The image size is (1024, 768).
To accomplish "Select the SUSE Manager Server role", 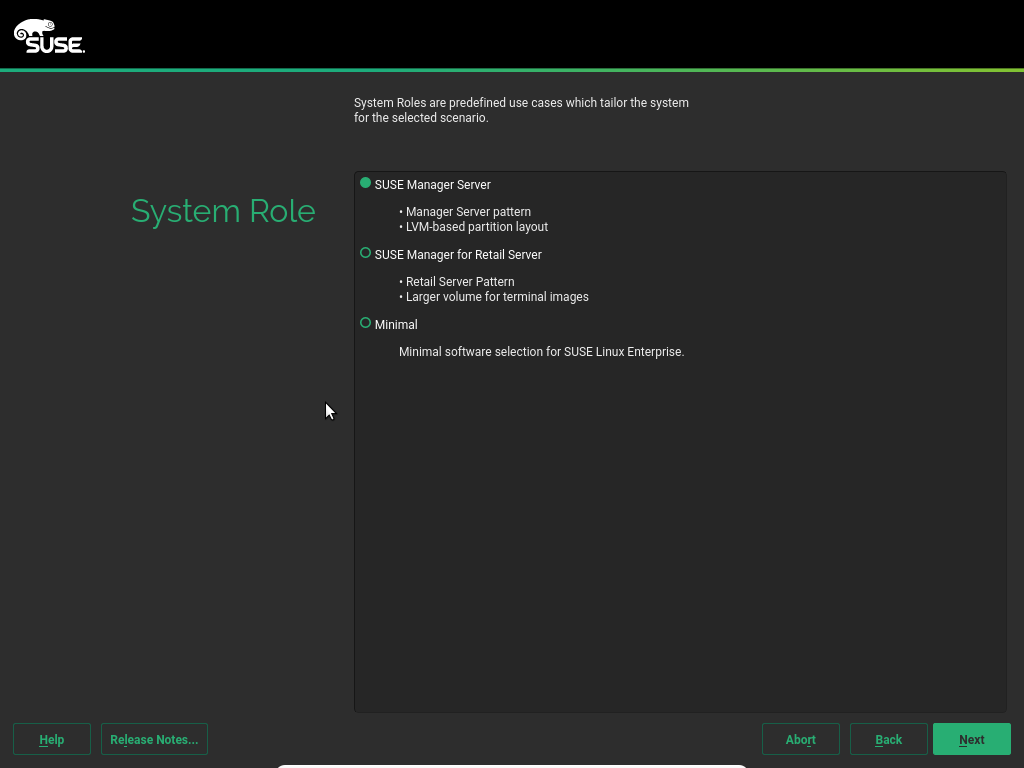I will (366, 184).
